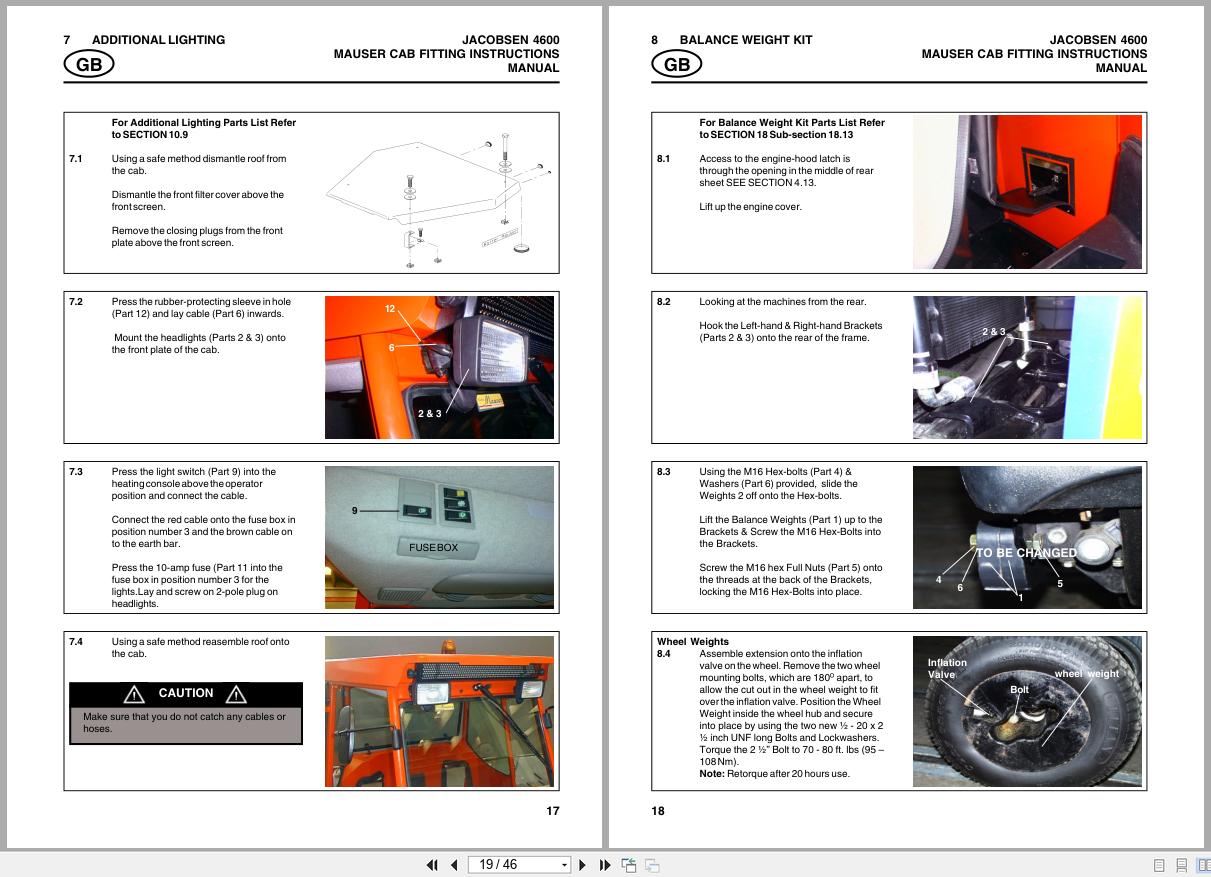The image size is (1211, 877).
Task: Click 'Lift up the engine cover.' text
Action: [x=750, y=207]
